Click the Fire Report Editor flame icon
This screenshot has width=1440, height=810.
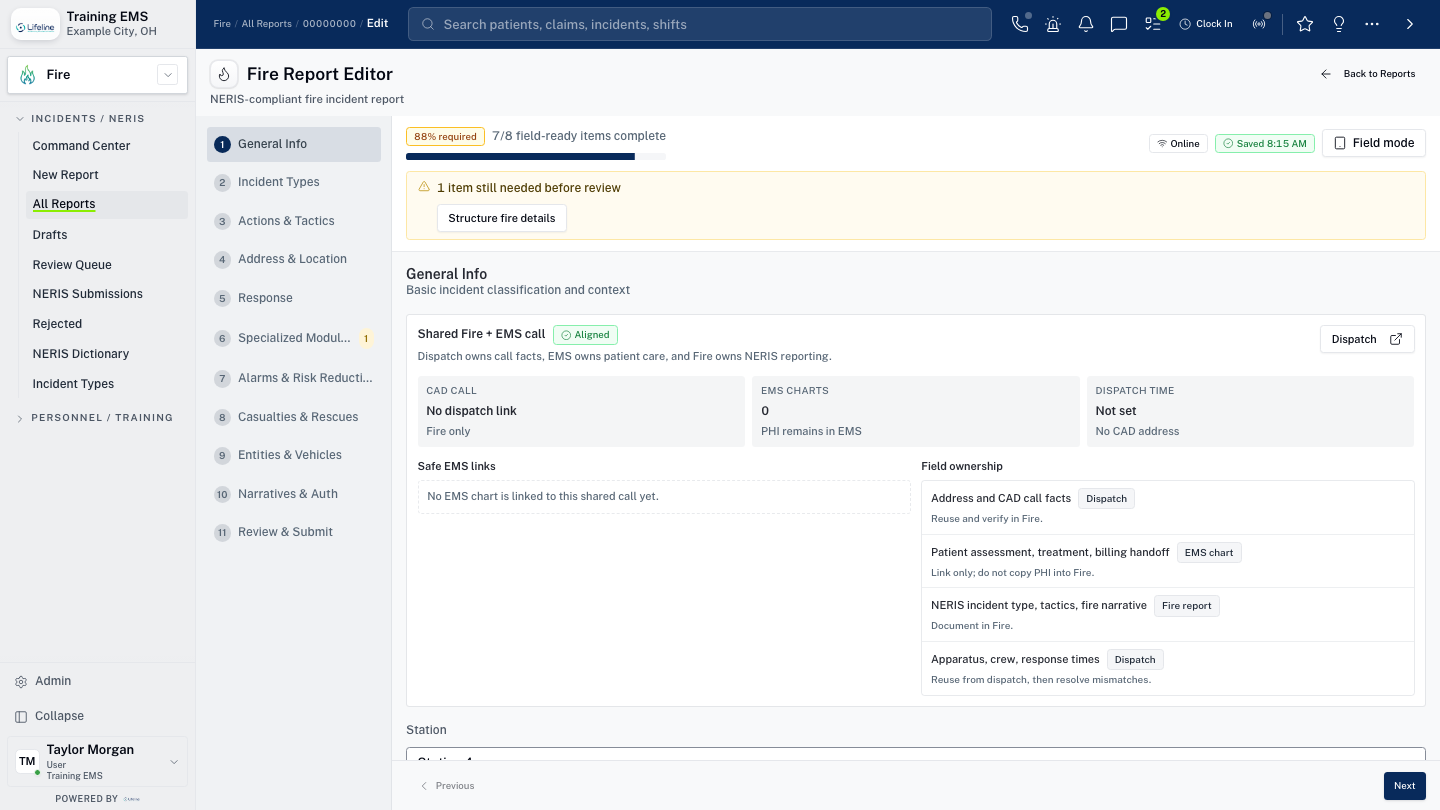(224, 74)
